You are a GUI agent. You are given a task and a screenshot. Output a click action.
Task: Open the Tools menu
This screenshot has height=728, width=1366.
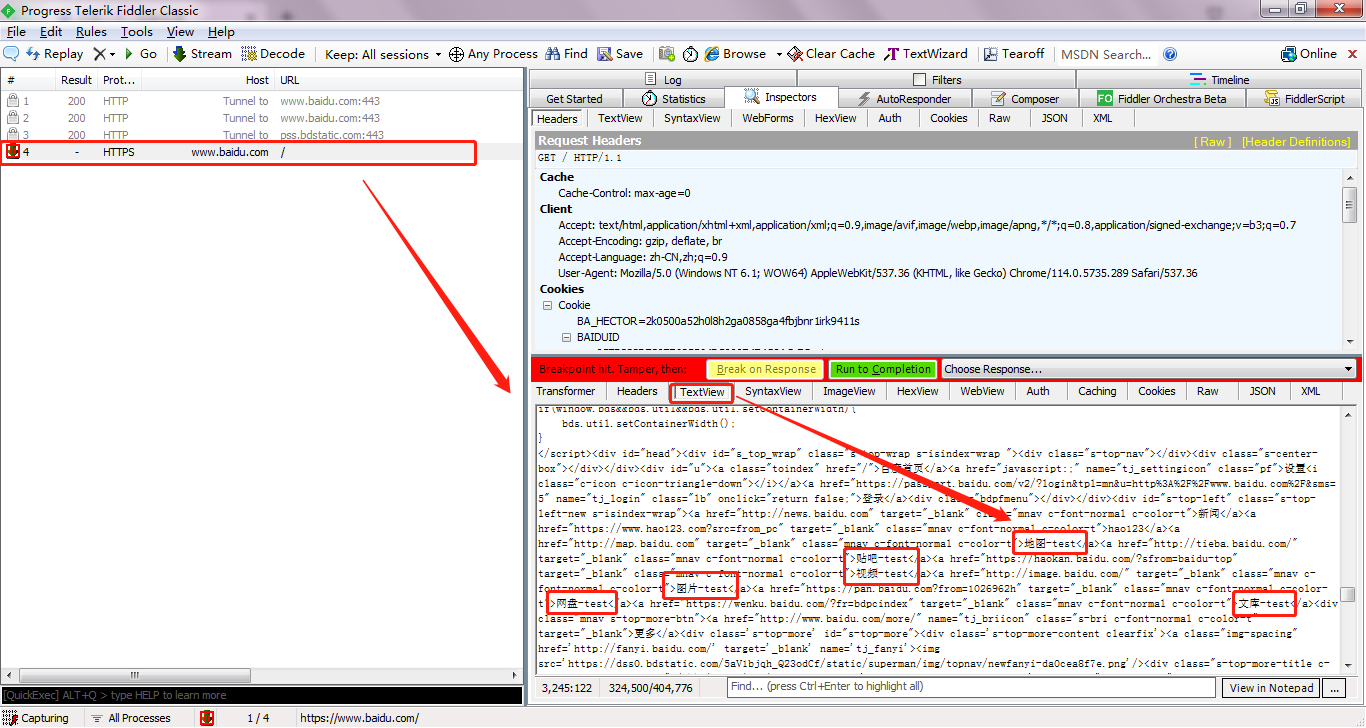pyautogui.click(x=137, y=32)
